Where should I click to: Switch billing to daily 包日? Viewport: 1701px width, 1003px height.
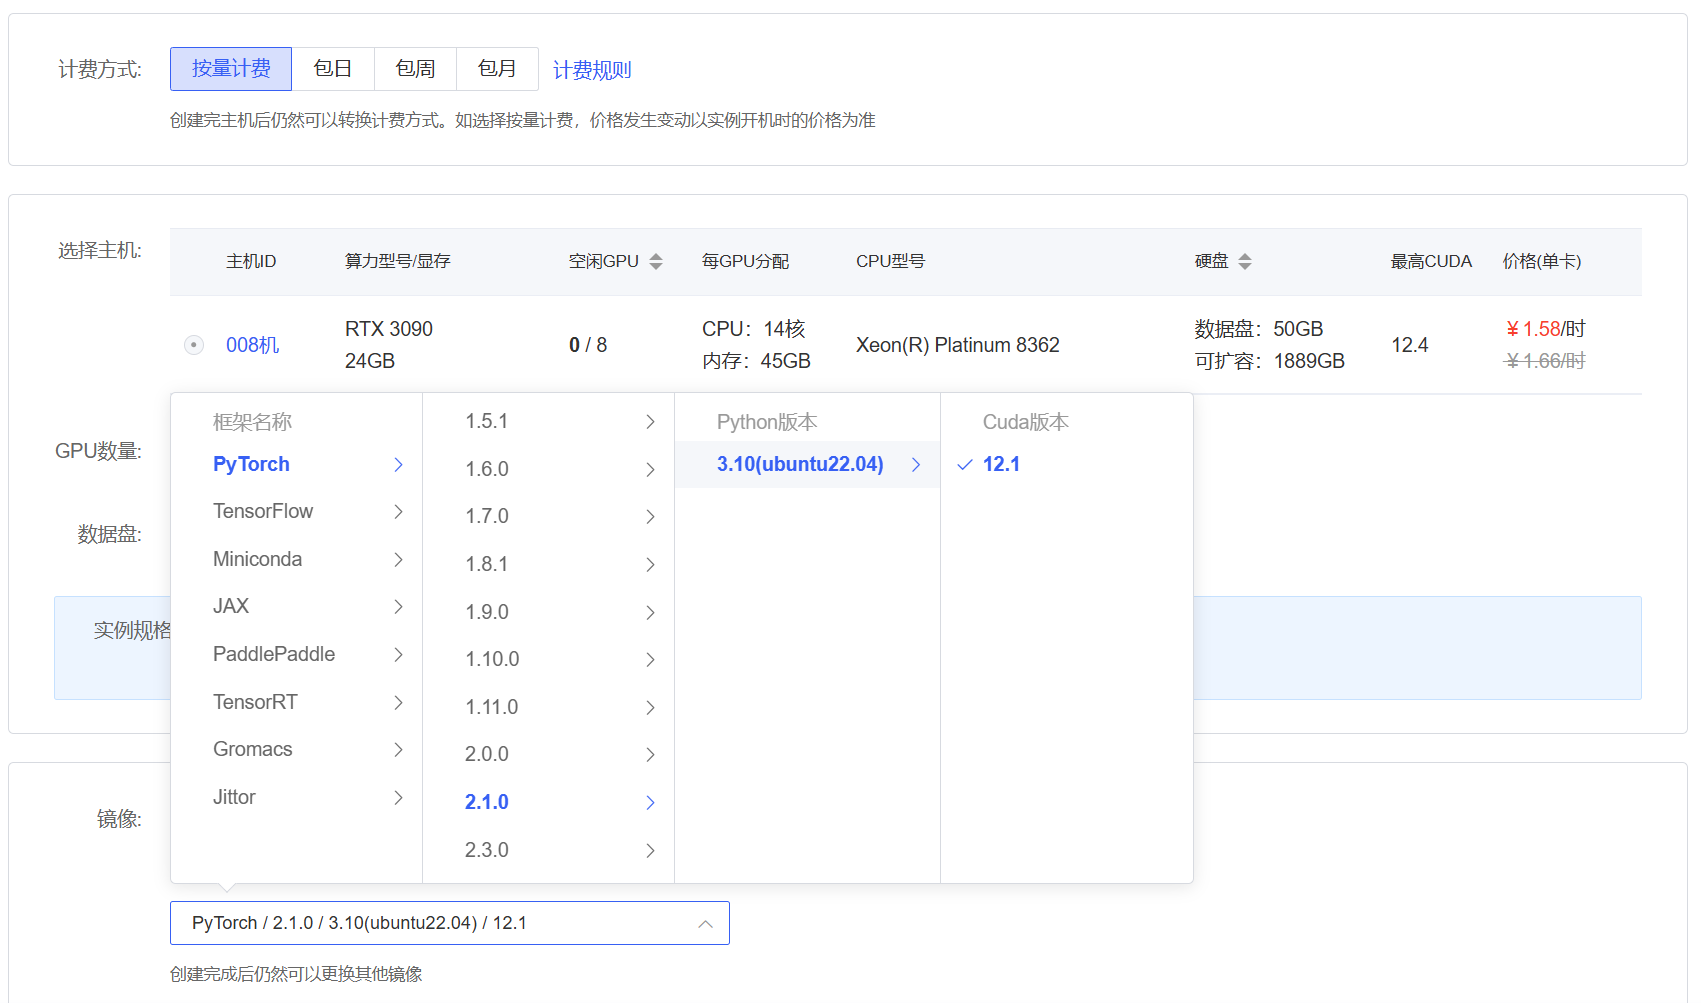click(x=333, y=69)
